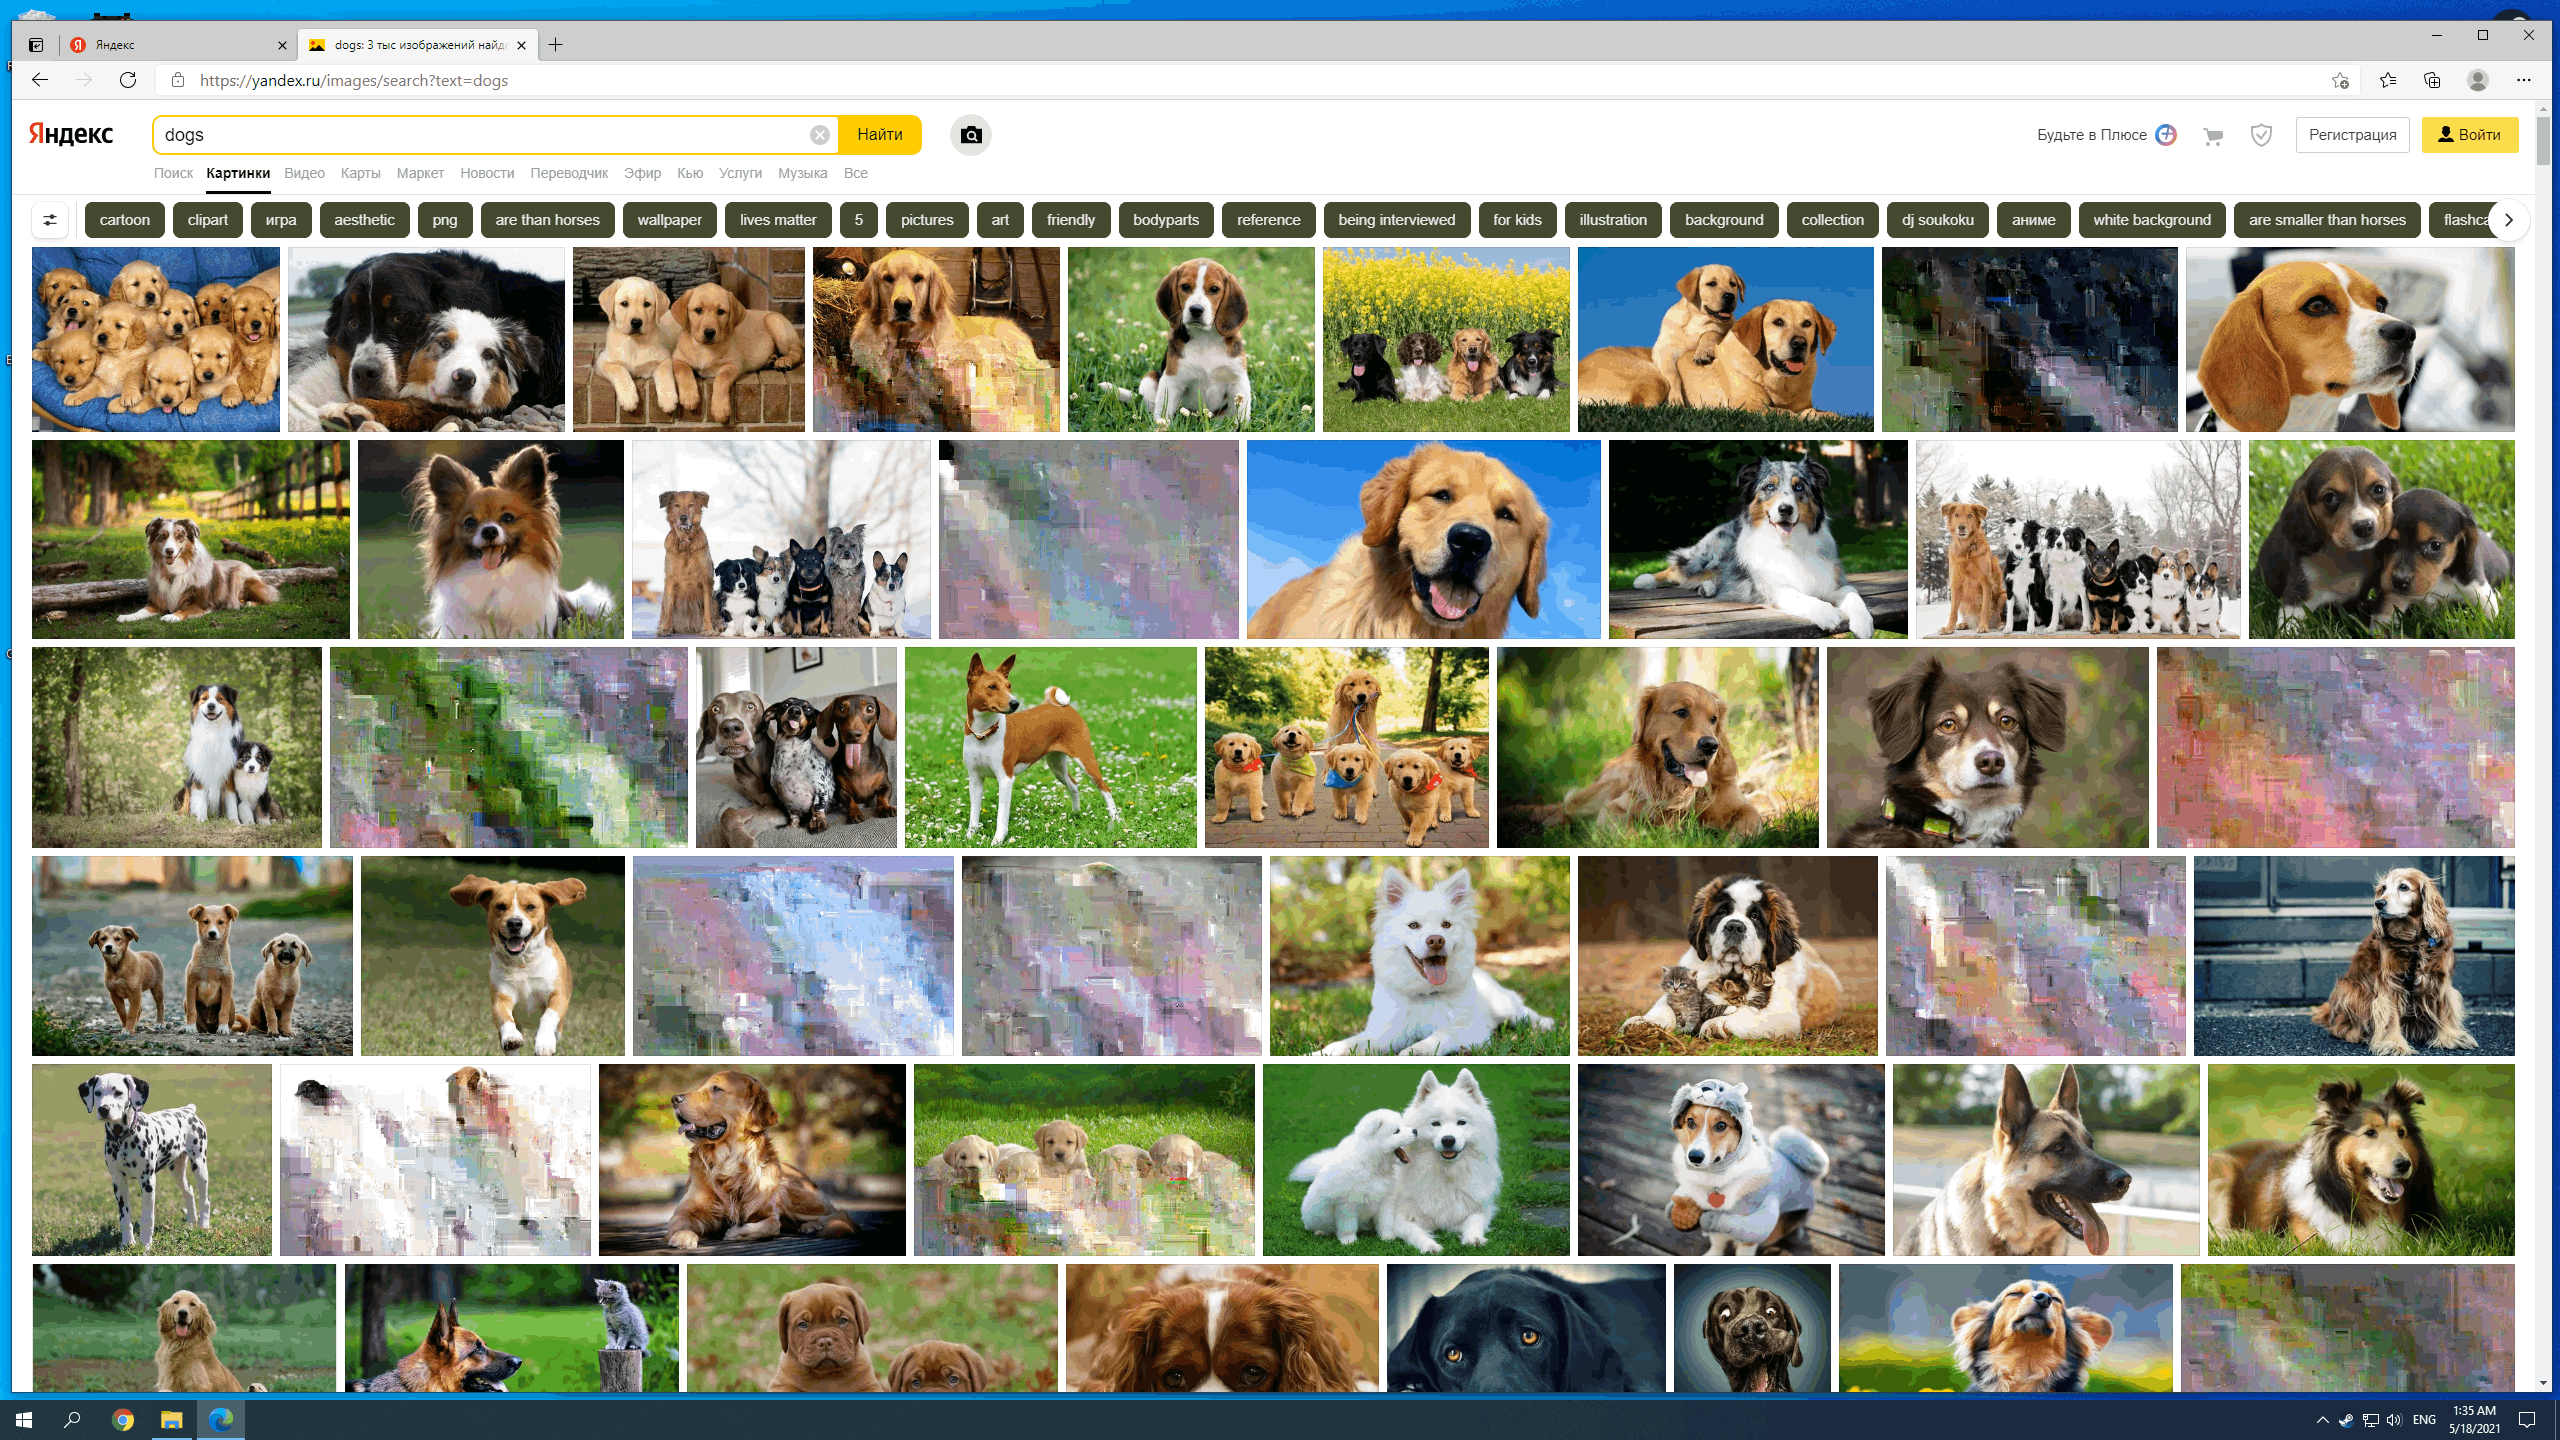
Task: Switch to the Видео tab
Action: 304,173
